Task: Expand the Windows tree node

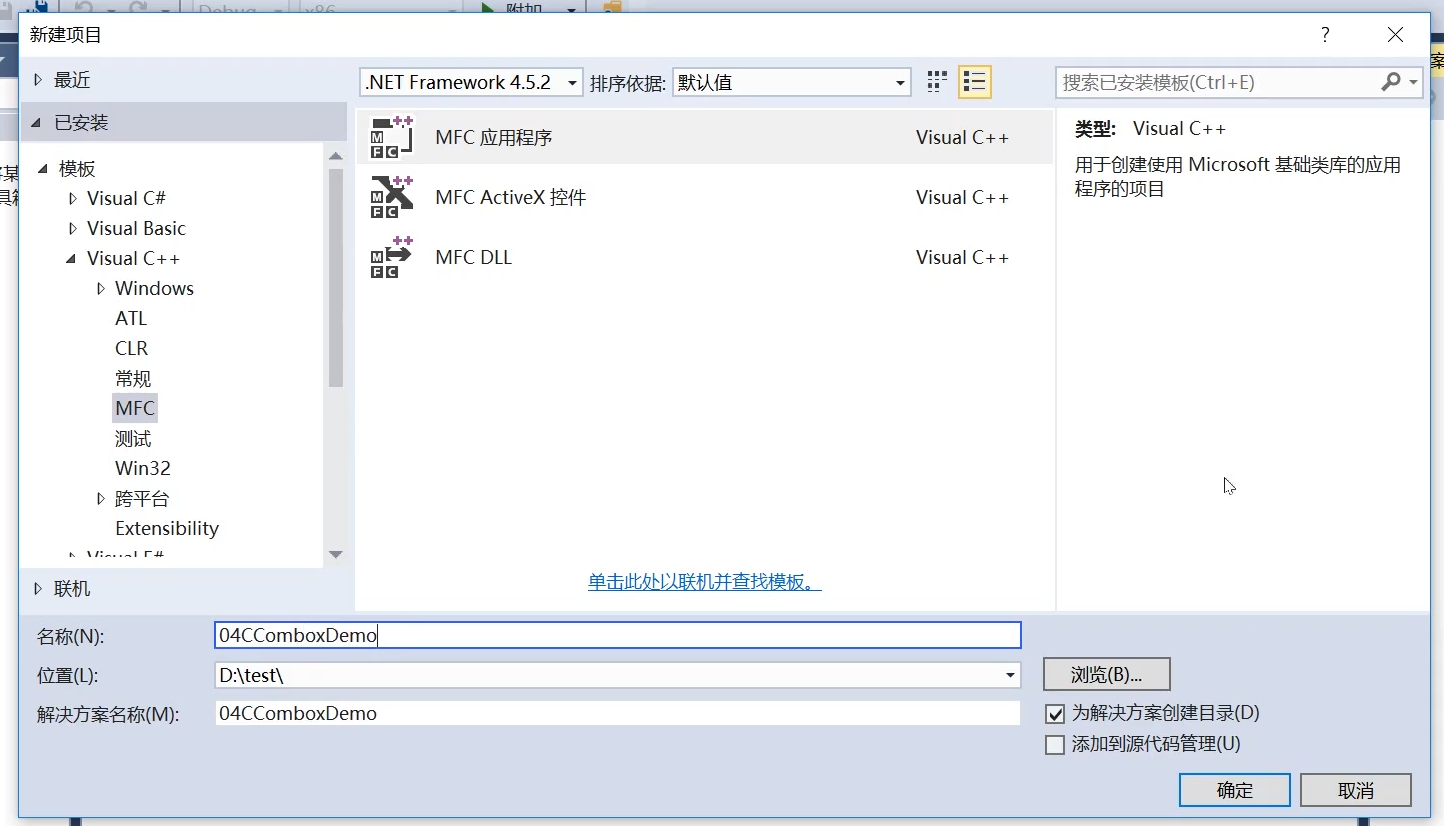Action: tap(100, 289)
